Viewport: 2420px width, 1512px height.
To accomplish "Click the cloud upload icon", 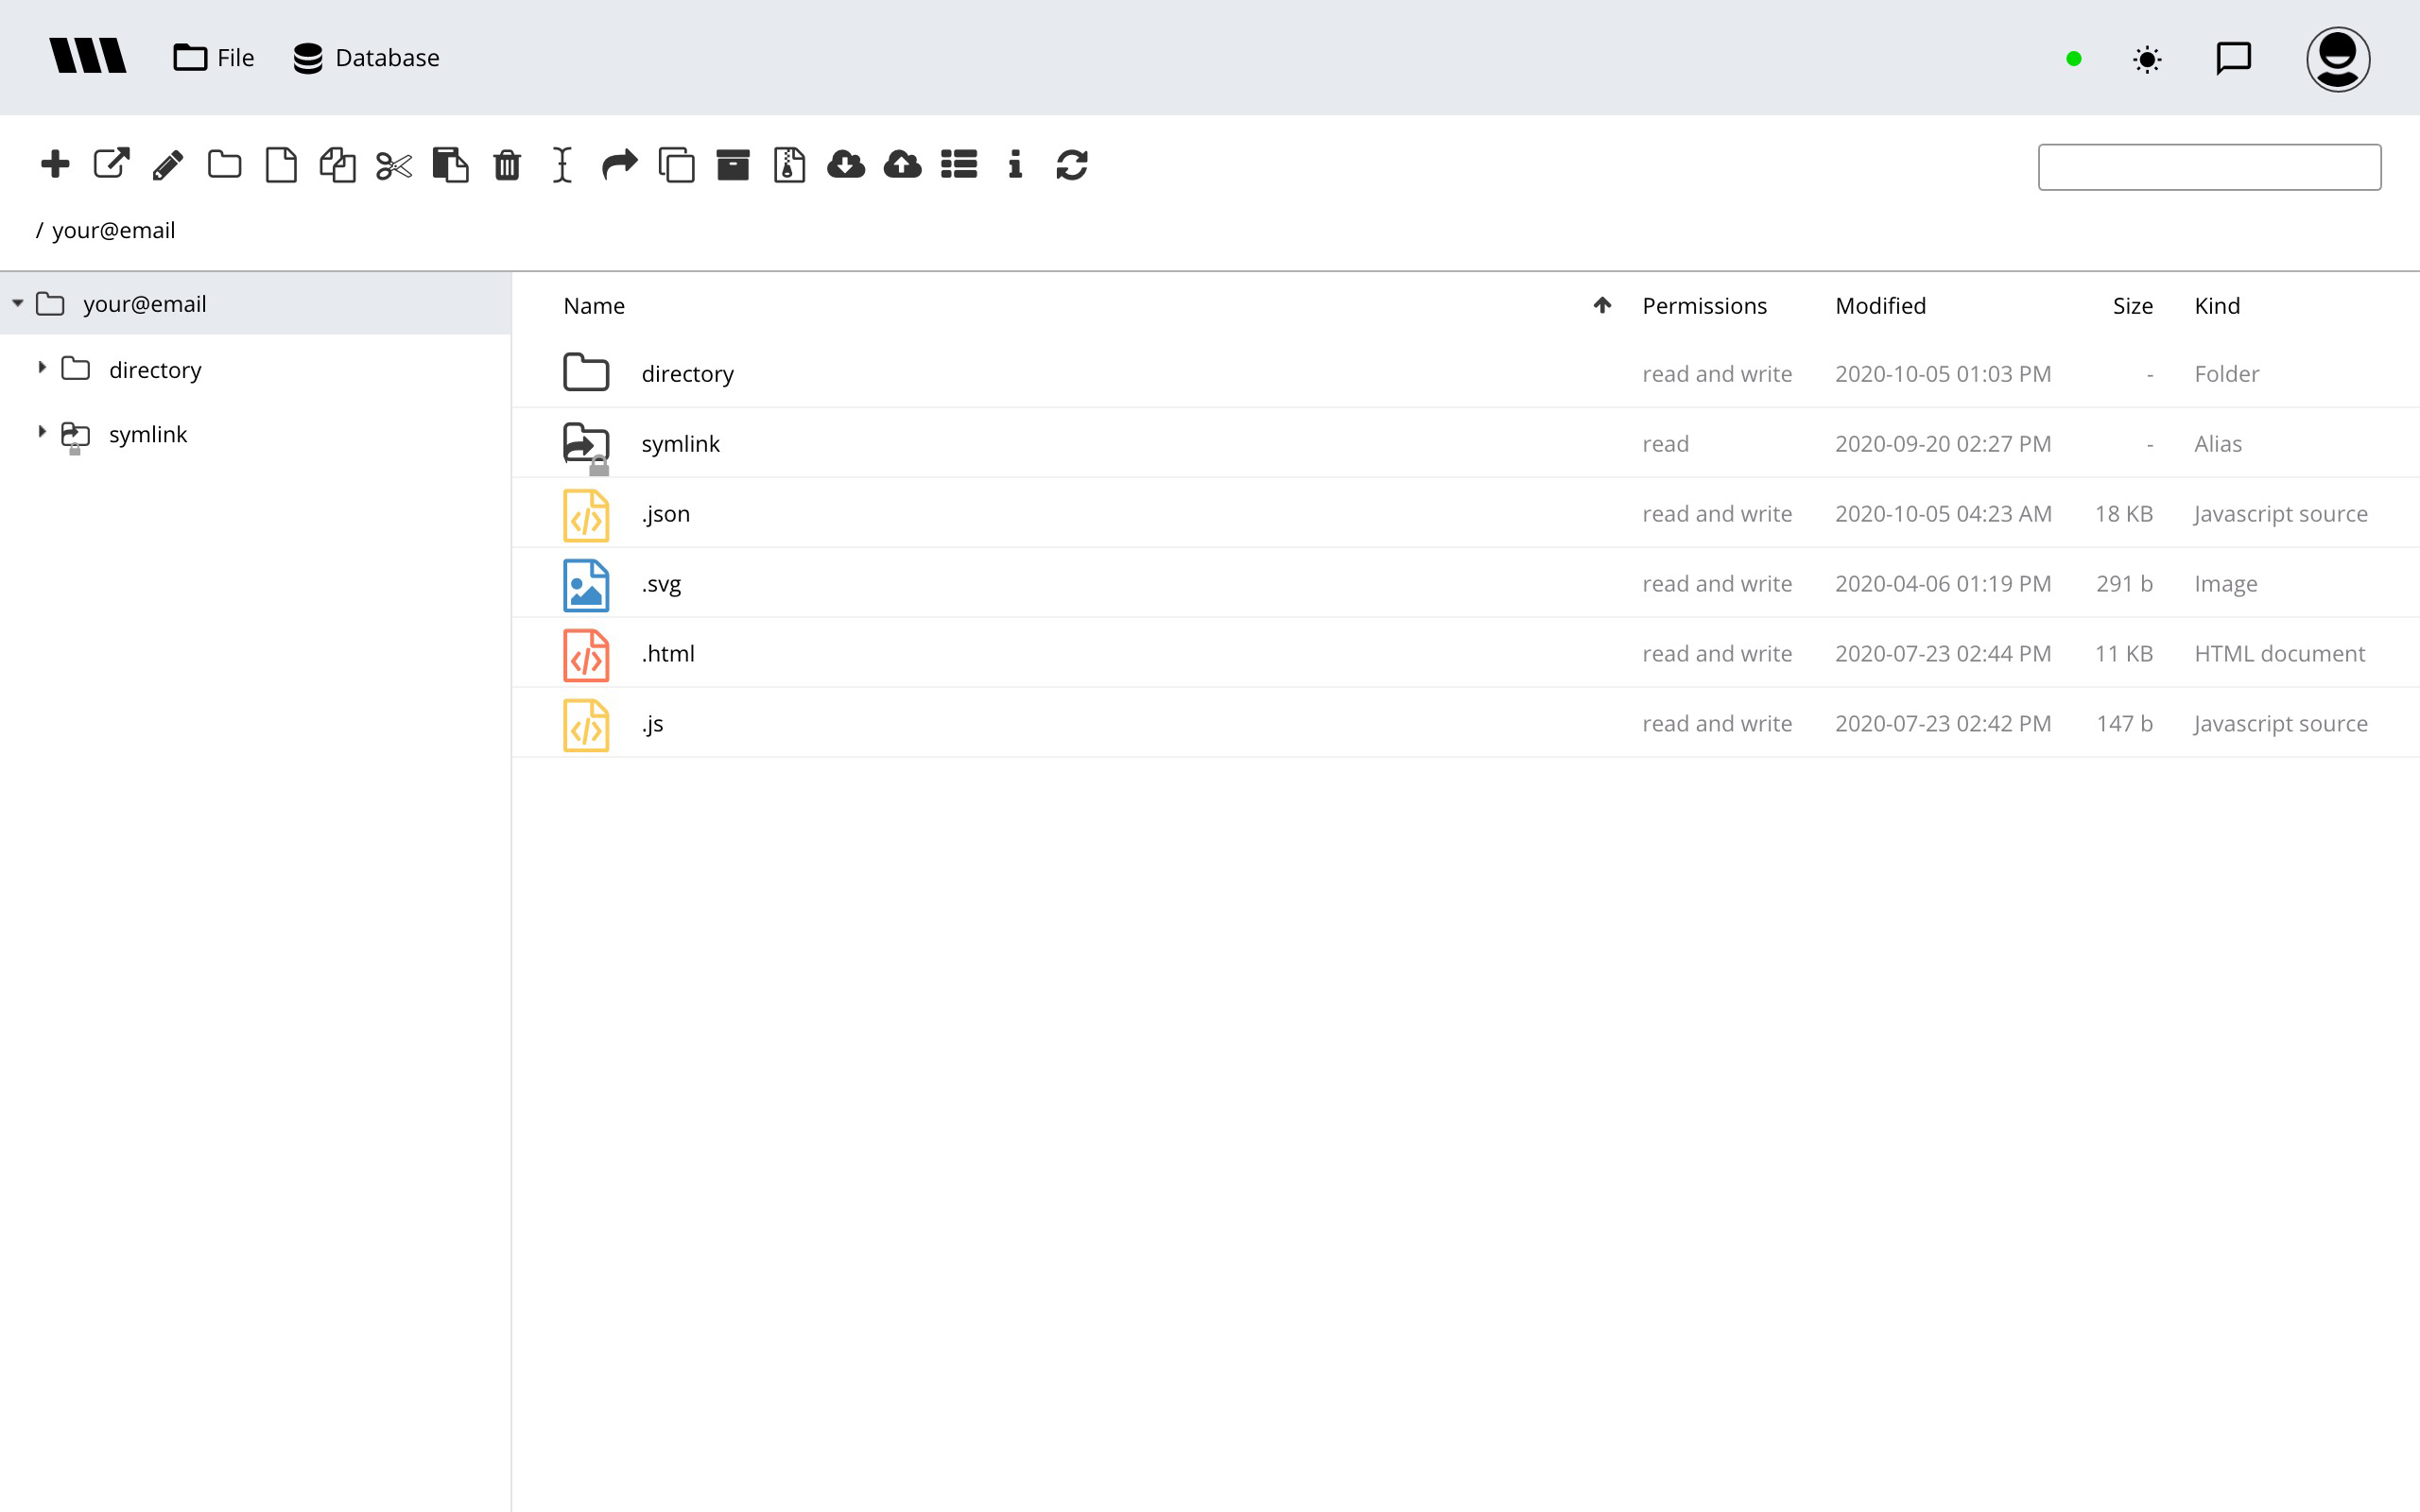I will (x=902, y=165).
